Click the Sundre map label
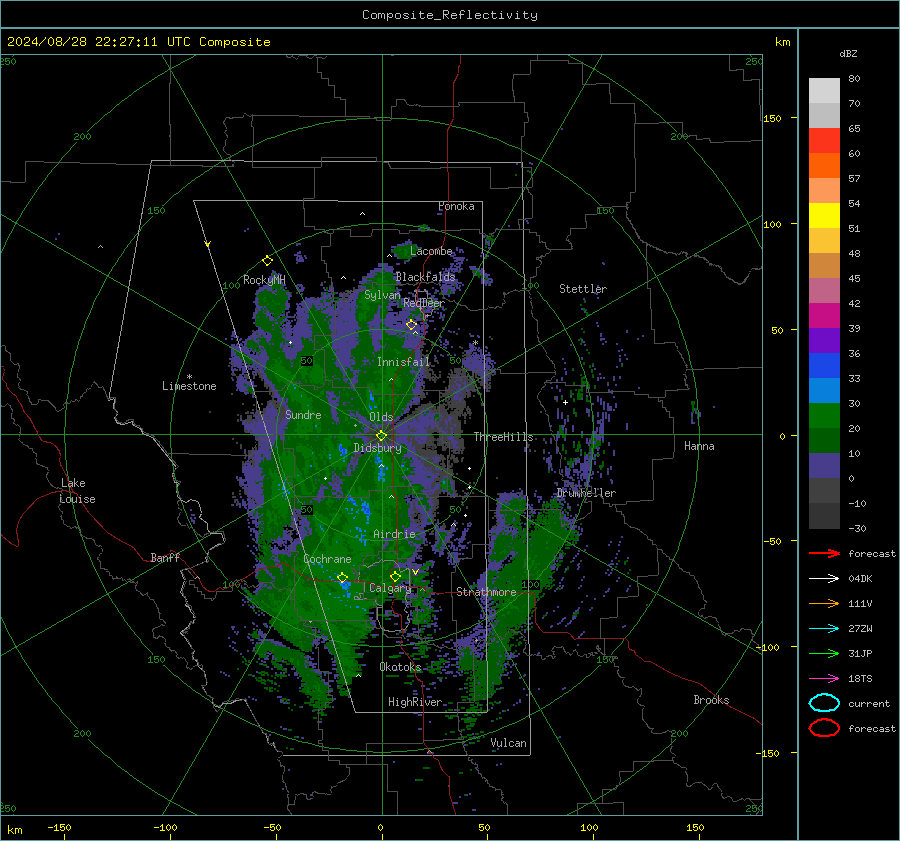The image size is (900, 841). click(x=303, y=414)
